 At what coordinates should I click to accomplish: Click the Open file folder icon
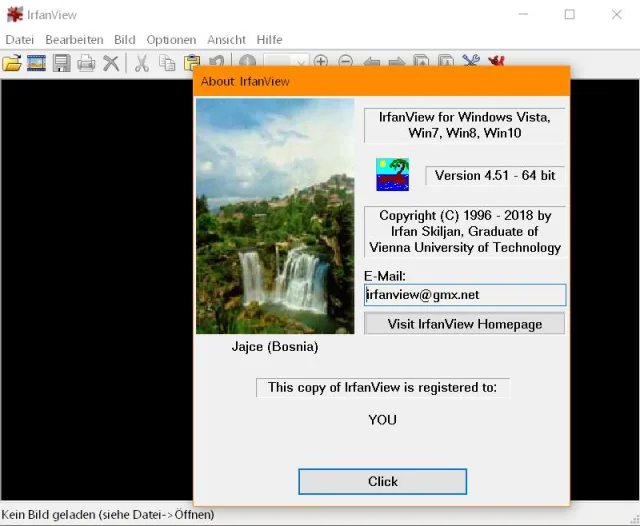point(12,63)
